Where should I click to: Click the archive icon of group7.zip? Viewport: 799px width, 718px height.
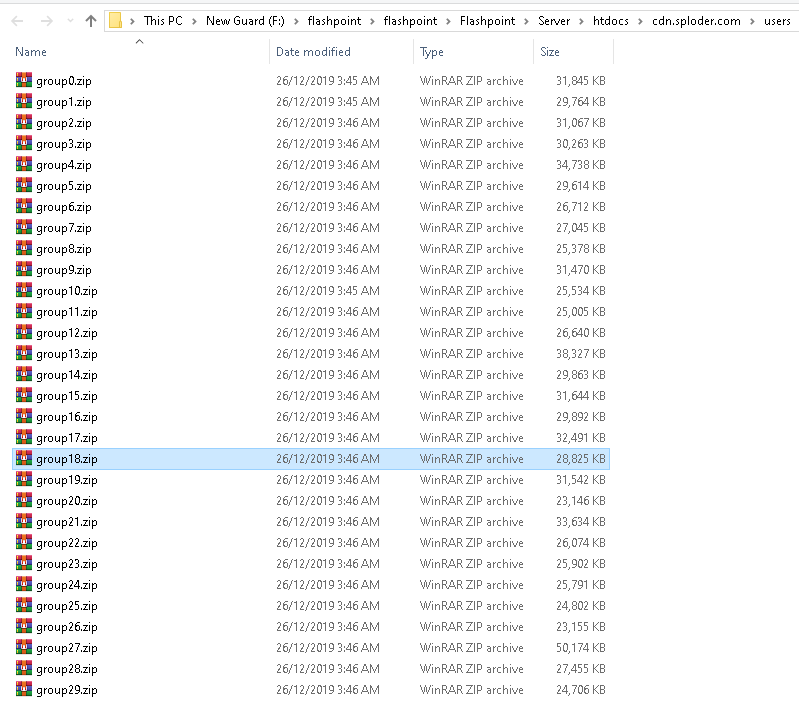pyautogui.click(x=24, y=228)
